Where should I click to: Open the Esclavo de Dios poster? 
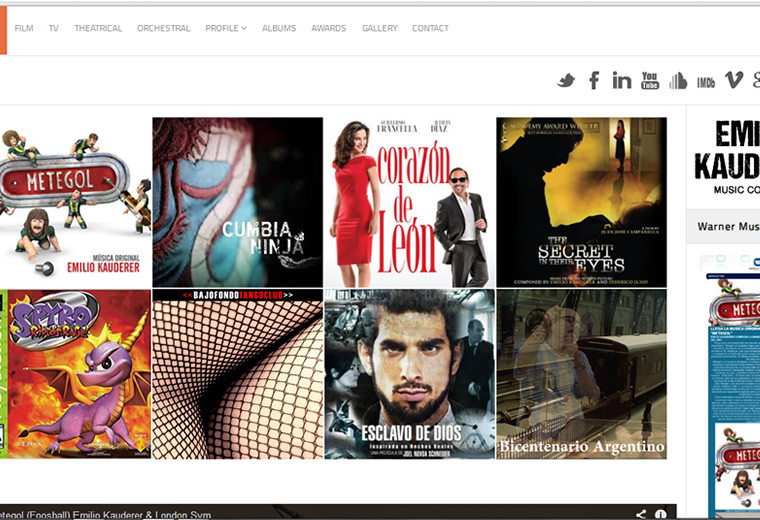[410, 374]
